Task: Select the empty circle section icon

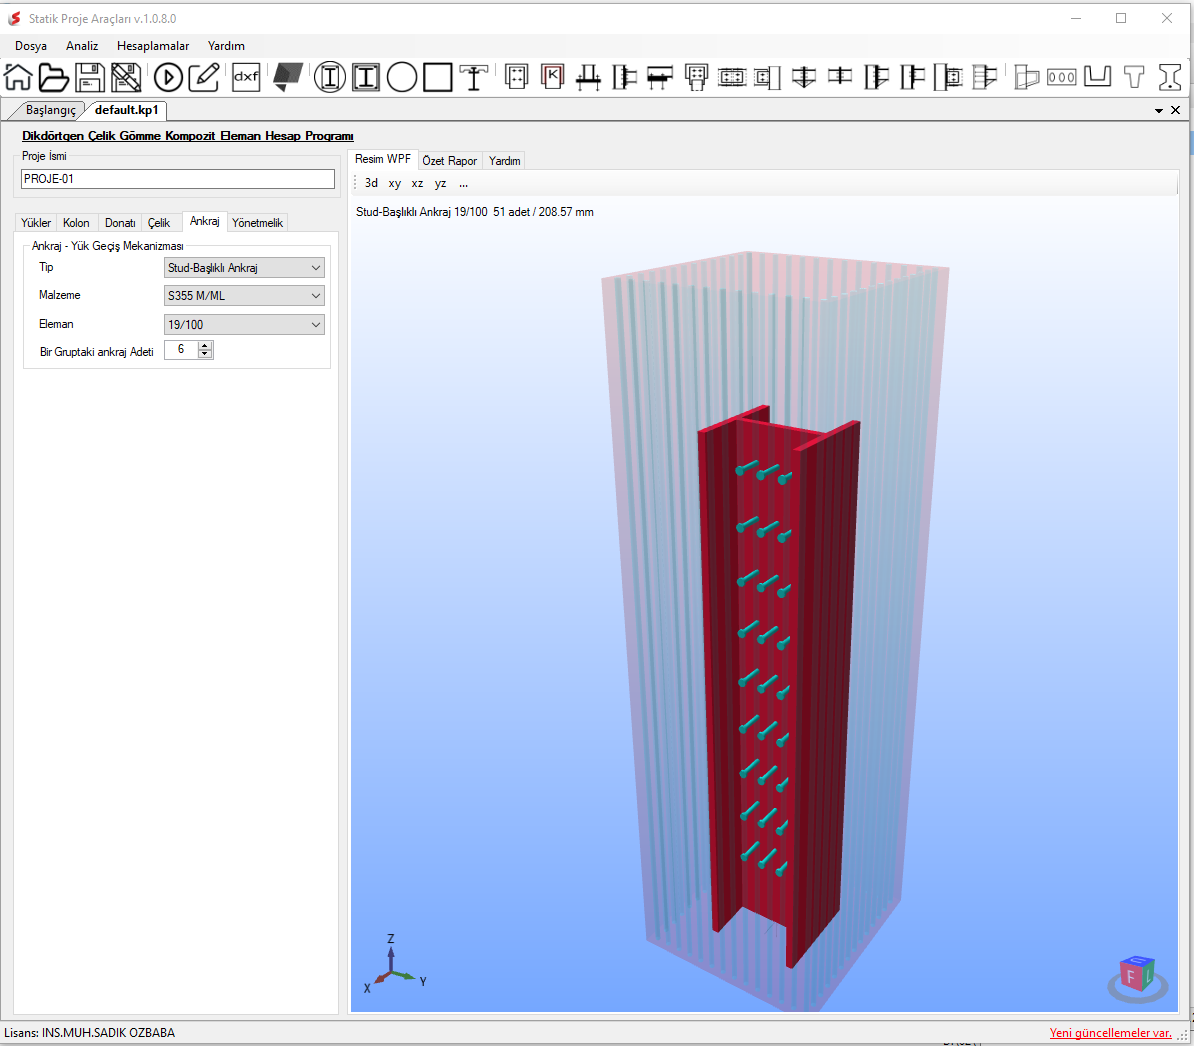Action: tap(402, 77)
